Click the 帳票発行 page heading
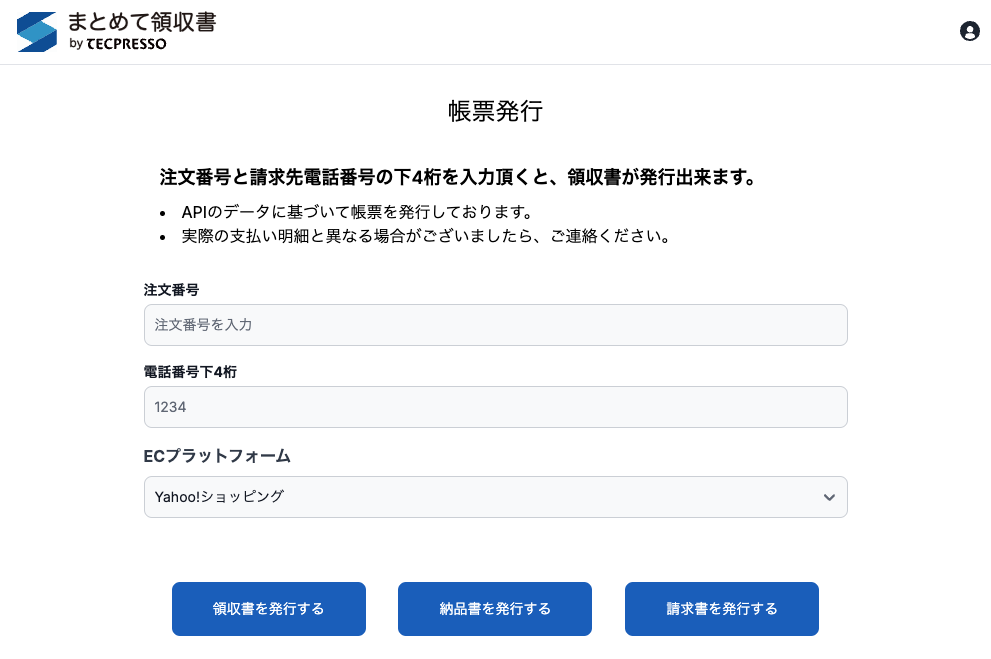This screenshot has width=991, height=659. tap(495, 111)
